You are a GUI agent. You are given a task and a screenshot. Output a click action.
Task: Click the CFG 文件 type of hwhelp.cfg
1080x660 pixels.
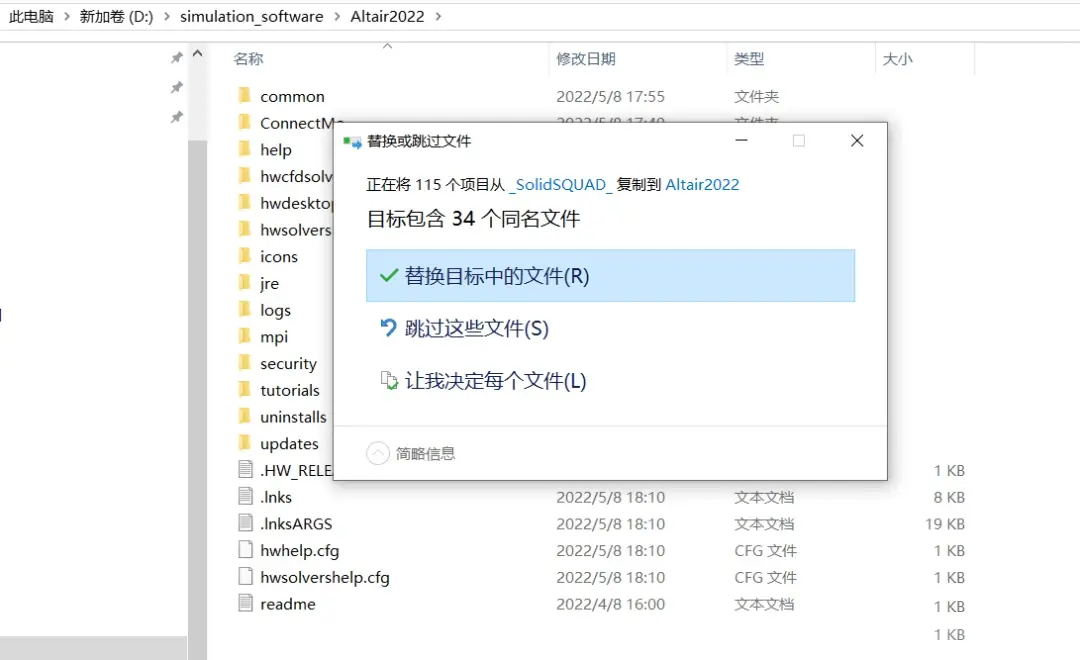coord(765,551)
